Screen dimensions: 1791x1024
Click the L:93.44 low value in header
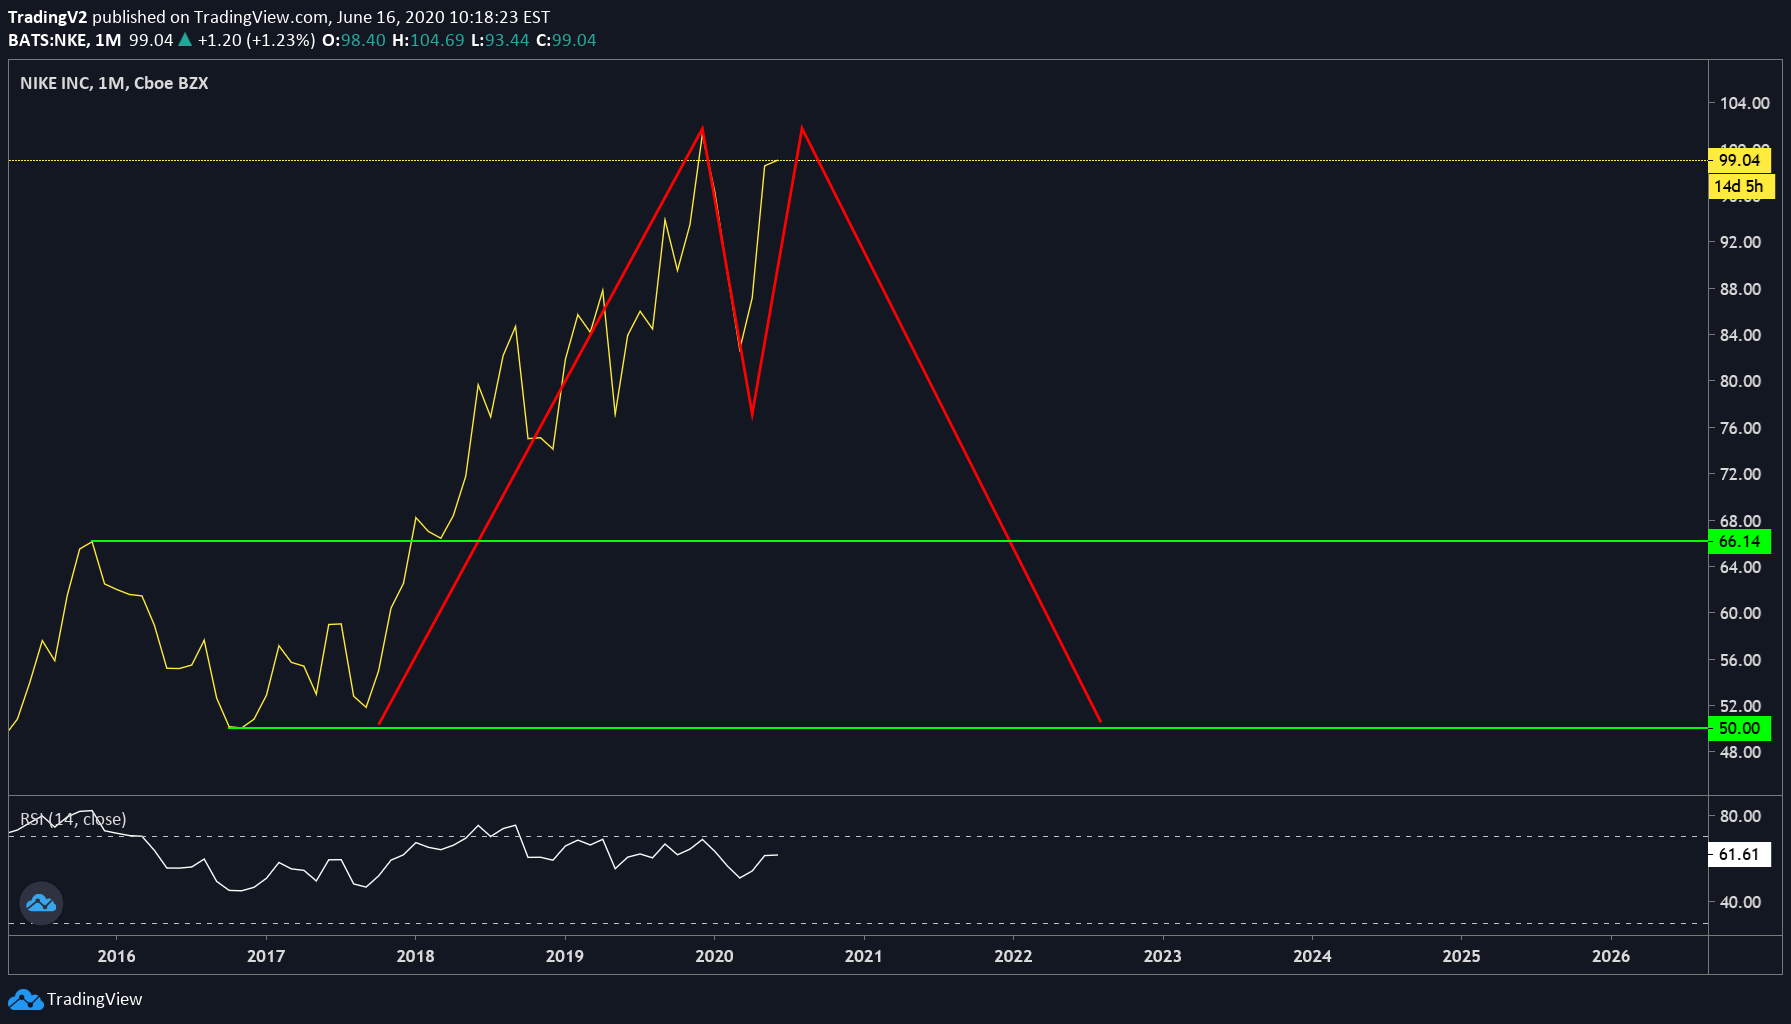[500, 40]
